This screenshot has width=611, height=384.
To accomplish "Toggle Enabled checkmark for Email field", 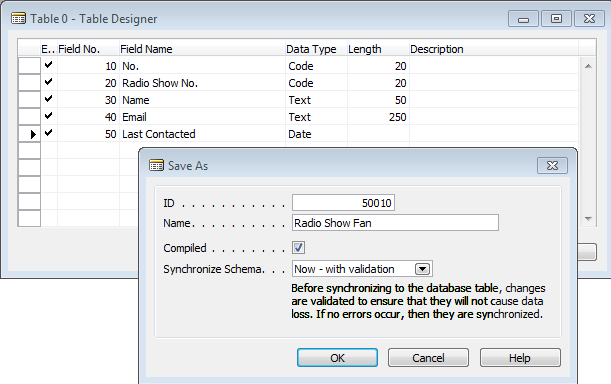I will coord(49,117).
